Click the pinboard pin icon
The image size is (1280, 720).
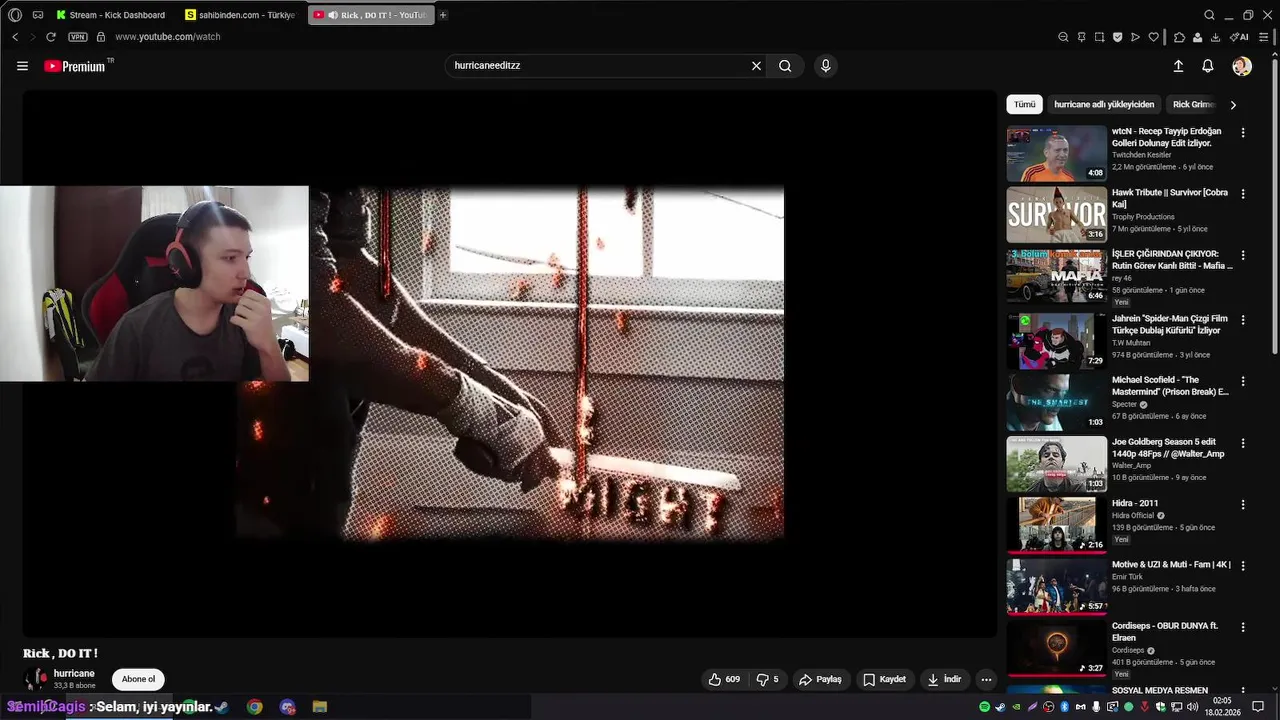tap(1081, 37)
